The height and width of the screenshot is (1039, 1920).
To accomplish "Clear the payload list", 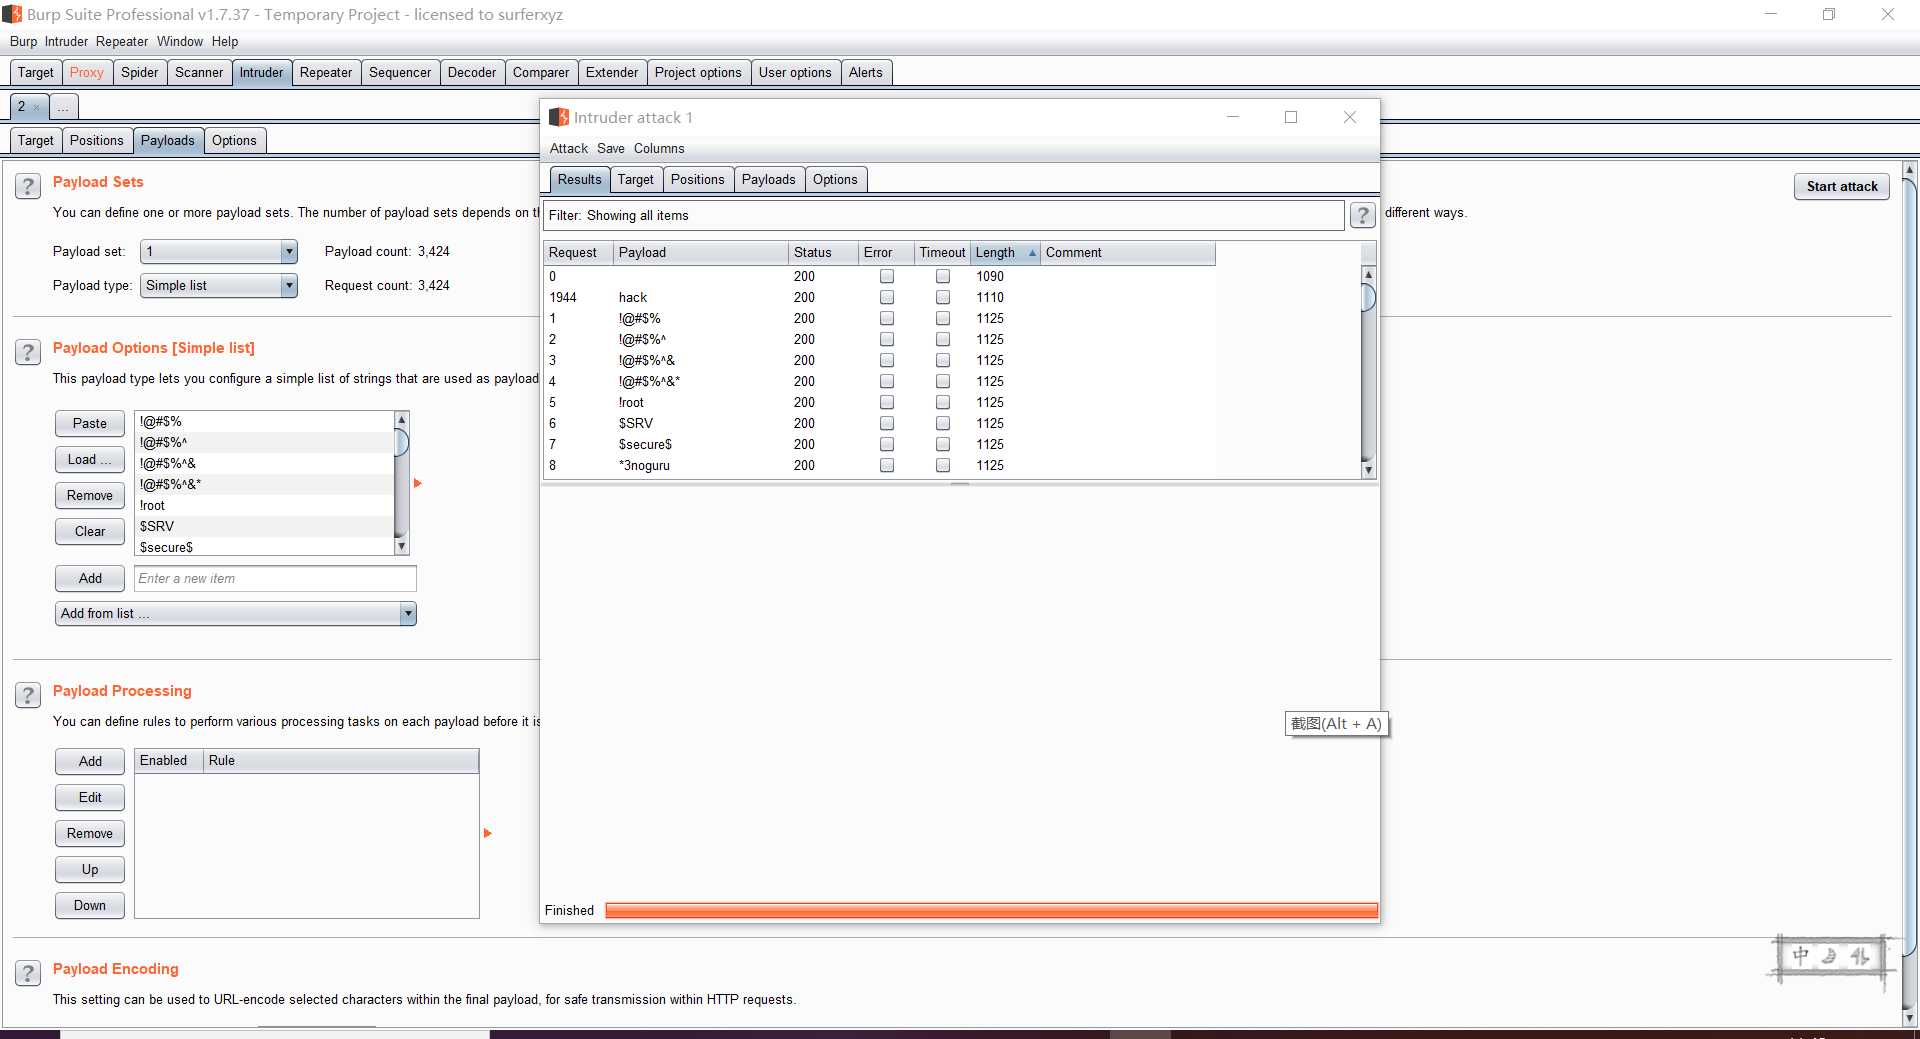I will pos(90,531).
